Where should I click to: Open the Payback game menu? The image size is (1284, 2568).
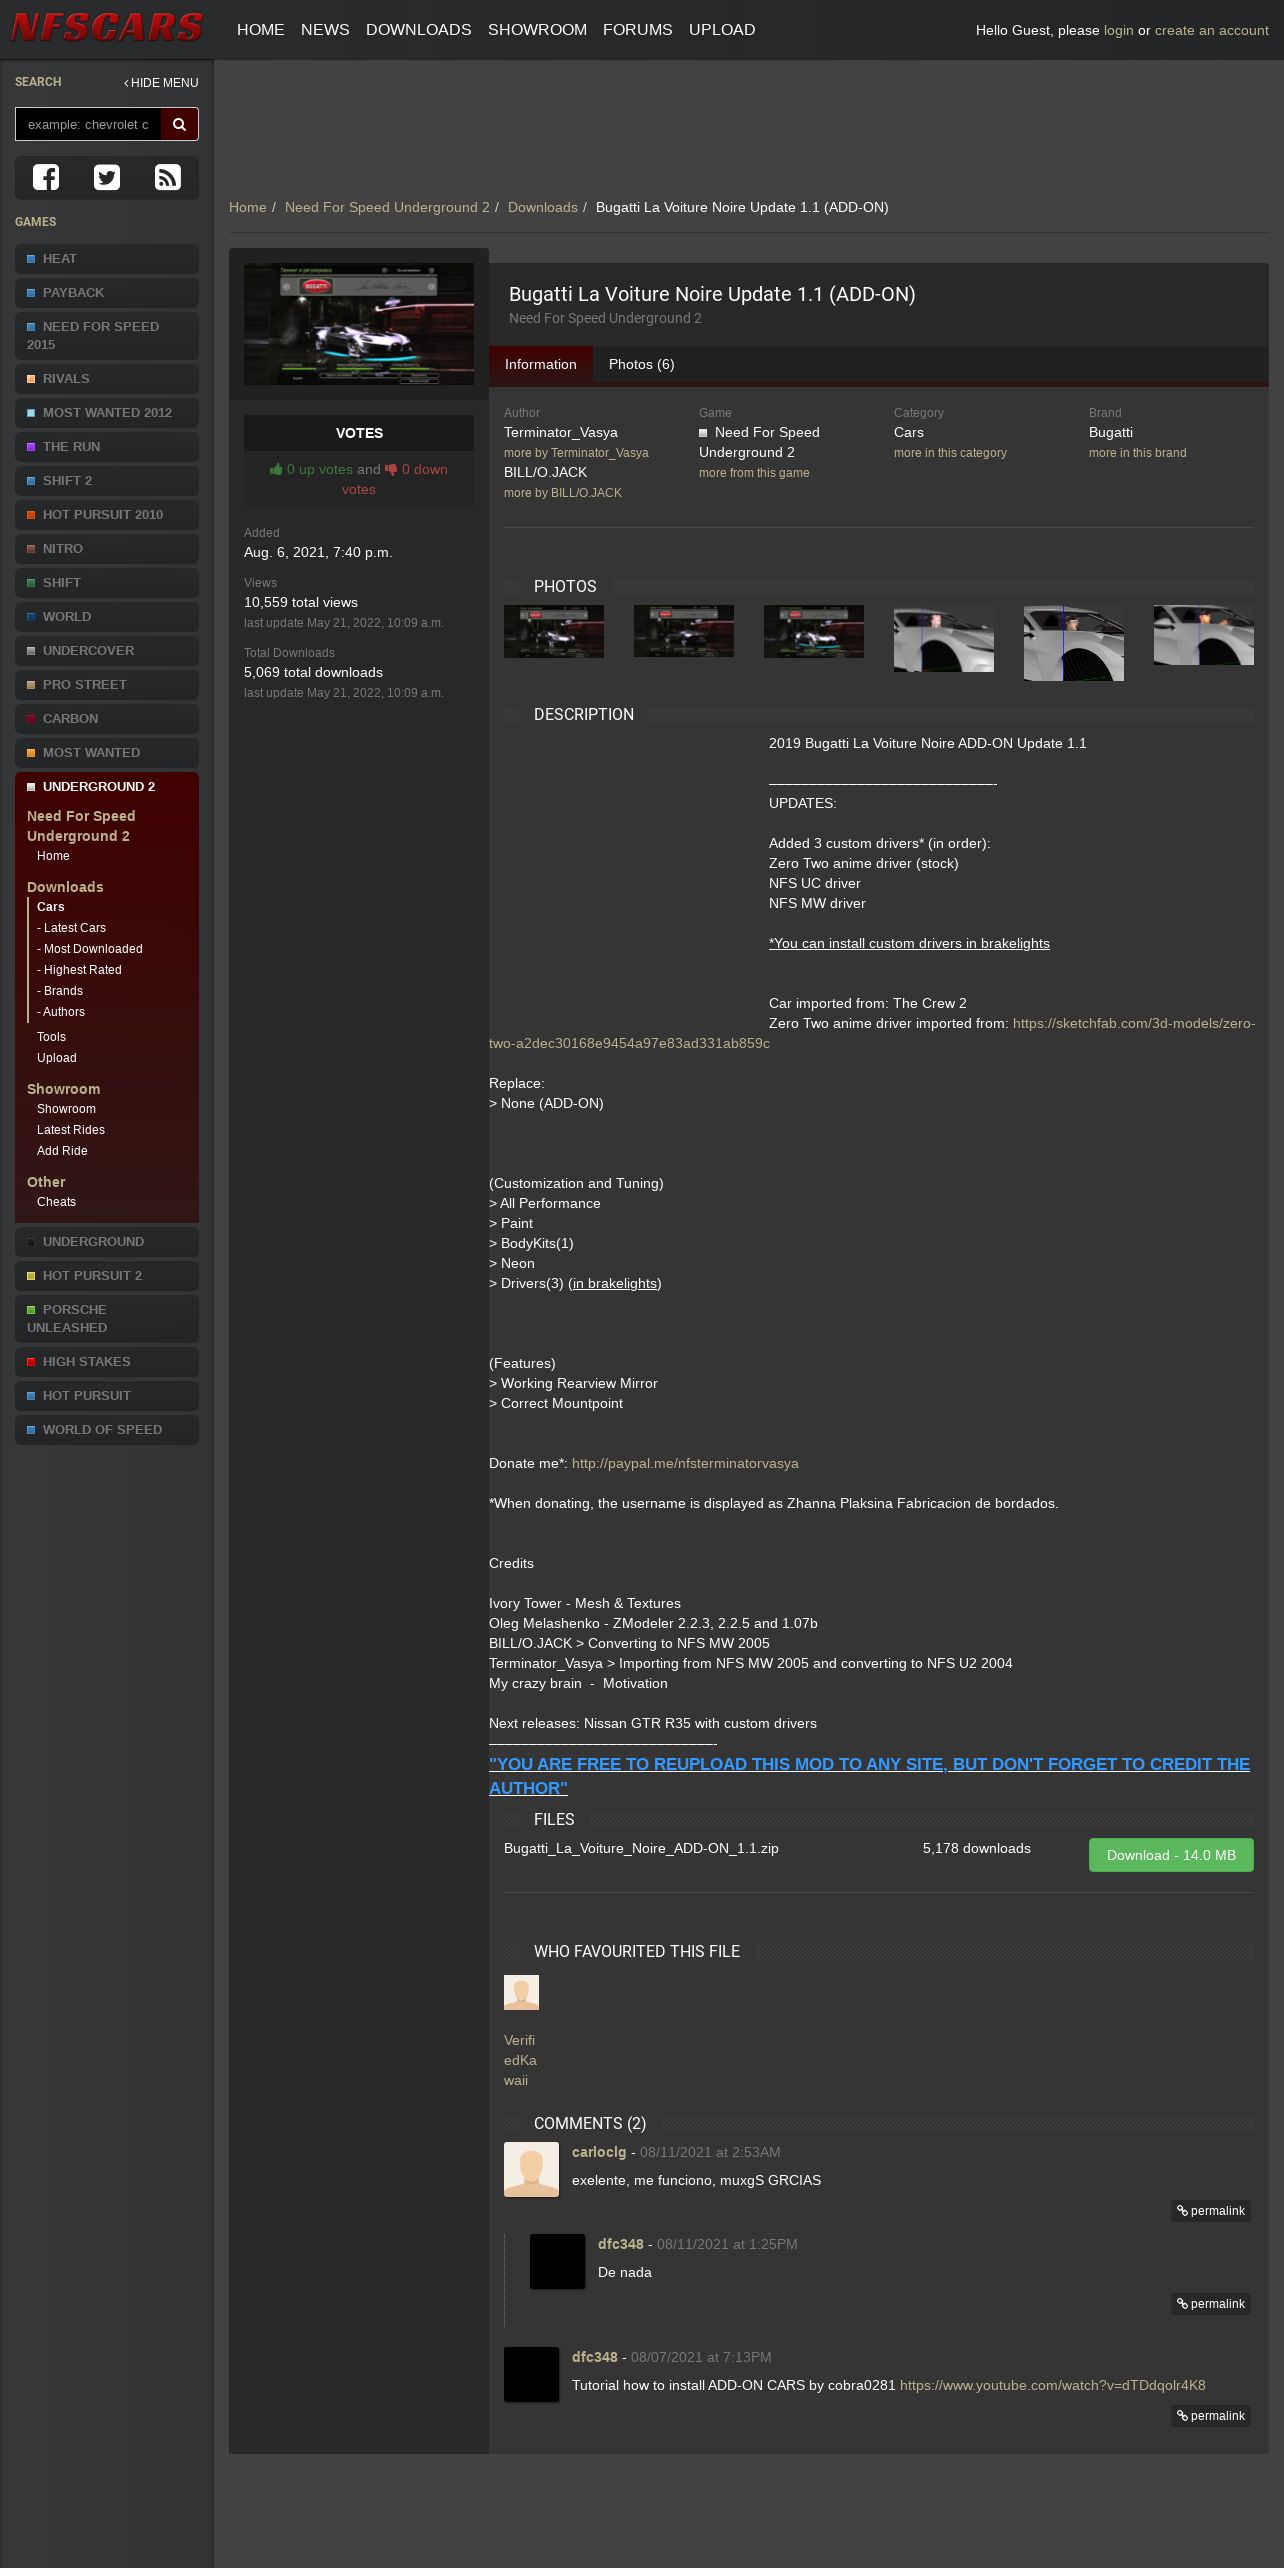click(x=107, y=293)
